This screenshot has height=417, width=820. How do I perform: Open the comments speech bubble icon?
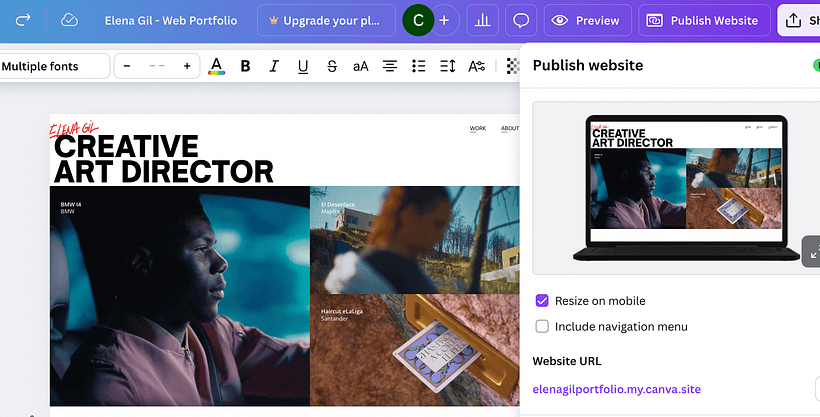pyautogui.click(x=521, y=20)
